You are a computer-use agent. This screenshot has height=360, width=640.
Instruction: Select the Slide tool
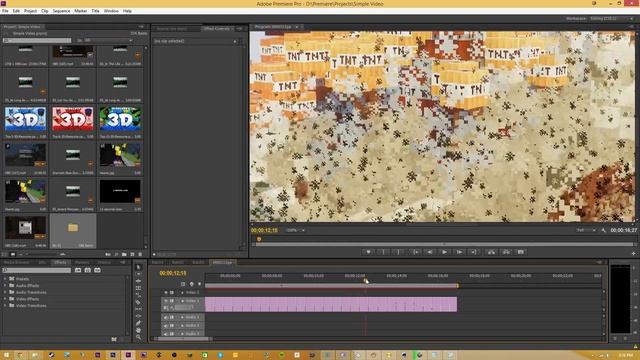[x=138, y=316]
